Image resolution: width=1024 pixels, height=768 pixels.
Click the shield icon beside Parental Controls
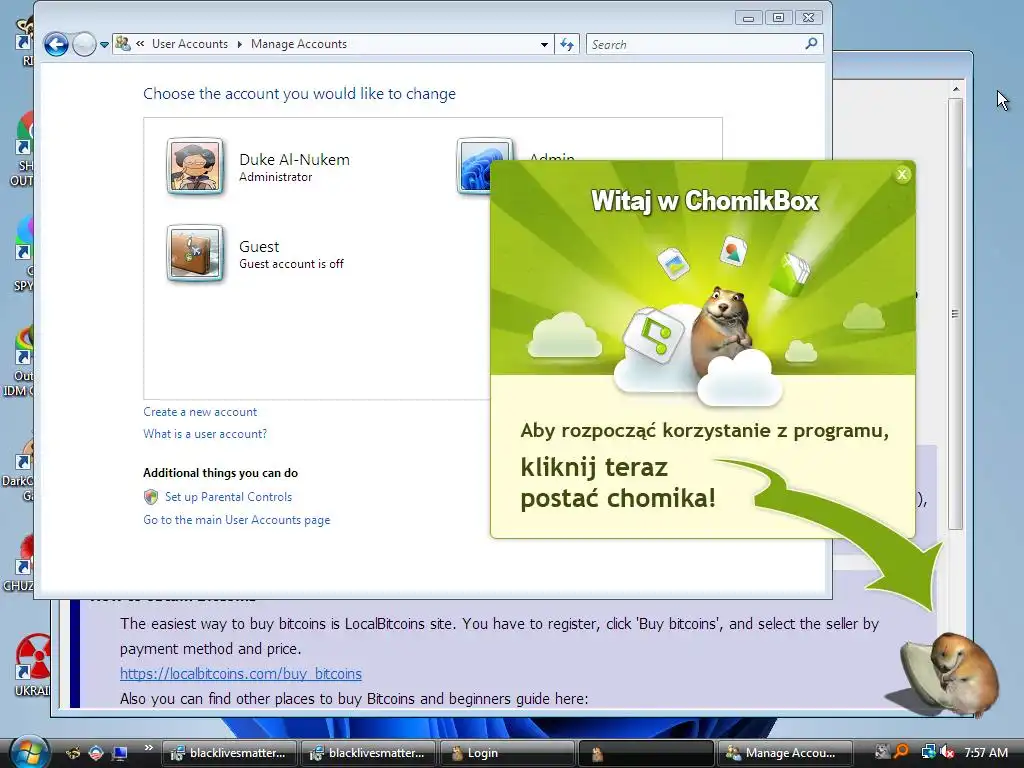tap(151, 497)
